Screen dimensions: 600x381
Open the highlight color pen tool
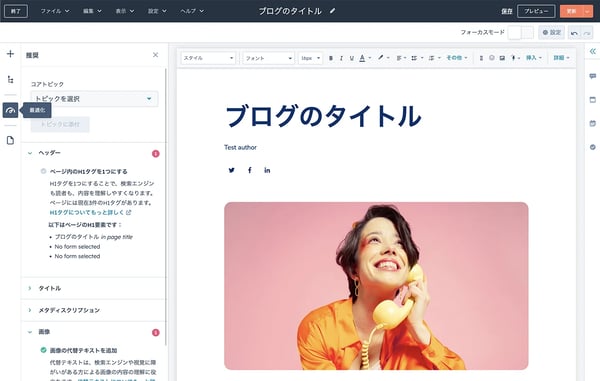[383, 58]
